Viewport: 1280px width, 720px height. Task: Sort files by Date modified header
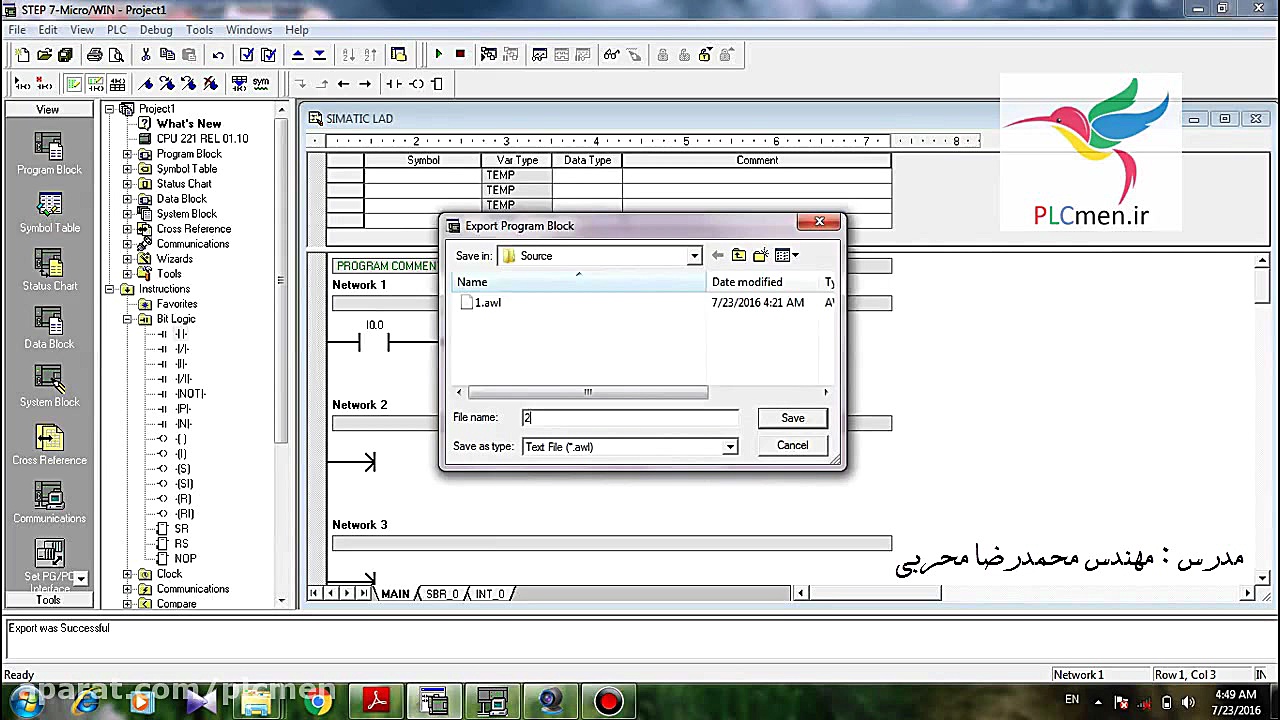pyautogui.click(x=762, y=282)
